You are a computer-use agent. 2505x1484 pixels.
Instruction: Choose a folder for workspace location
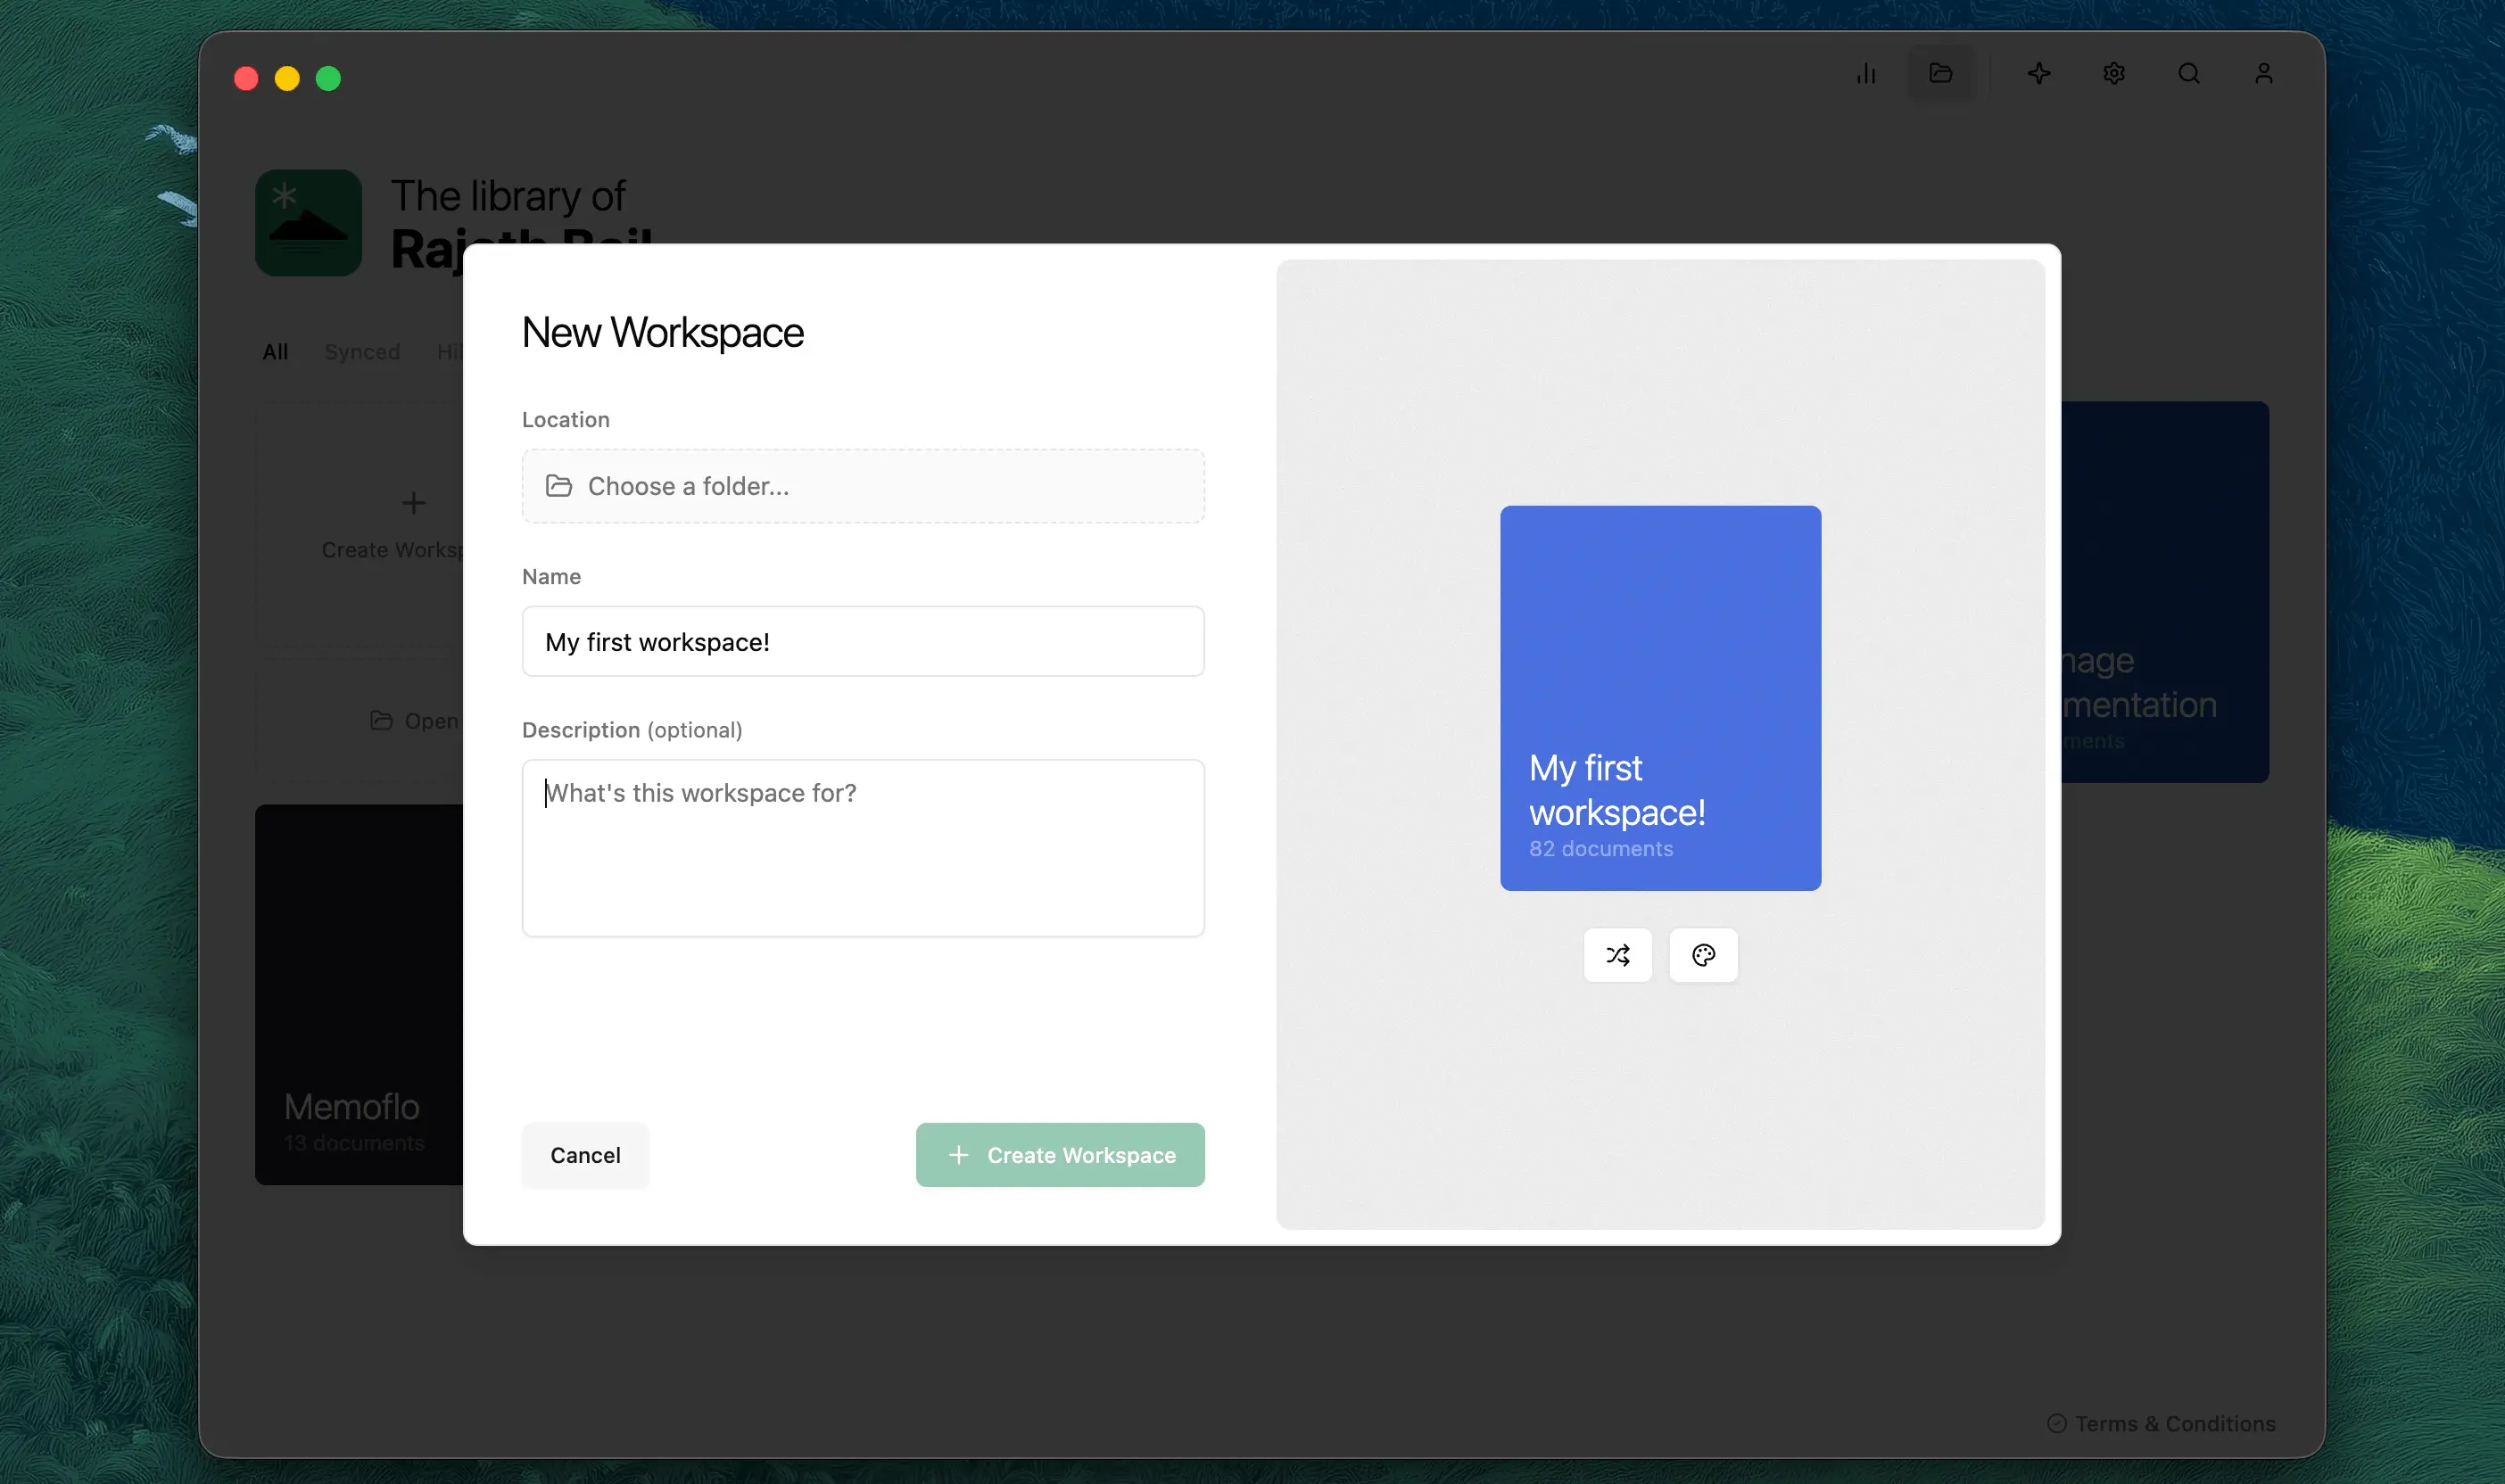coord(863,486)
